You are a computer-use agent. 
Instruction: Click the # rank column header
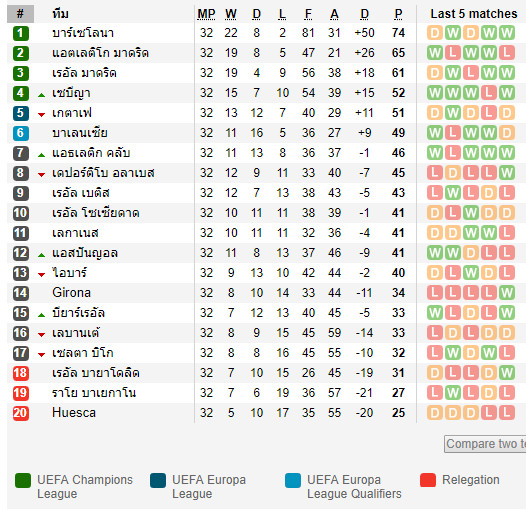pyautogui.click(x=20, y=14)
